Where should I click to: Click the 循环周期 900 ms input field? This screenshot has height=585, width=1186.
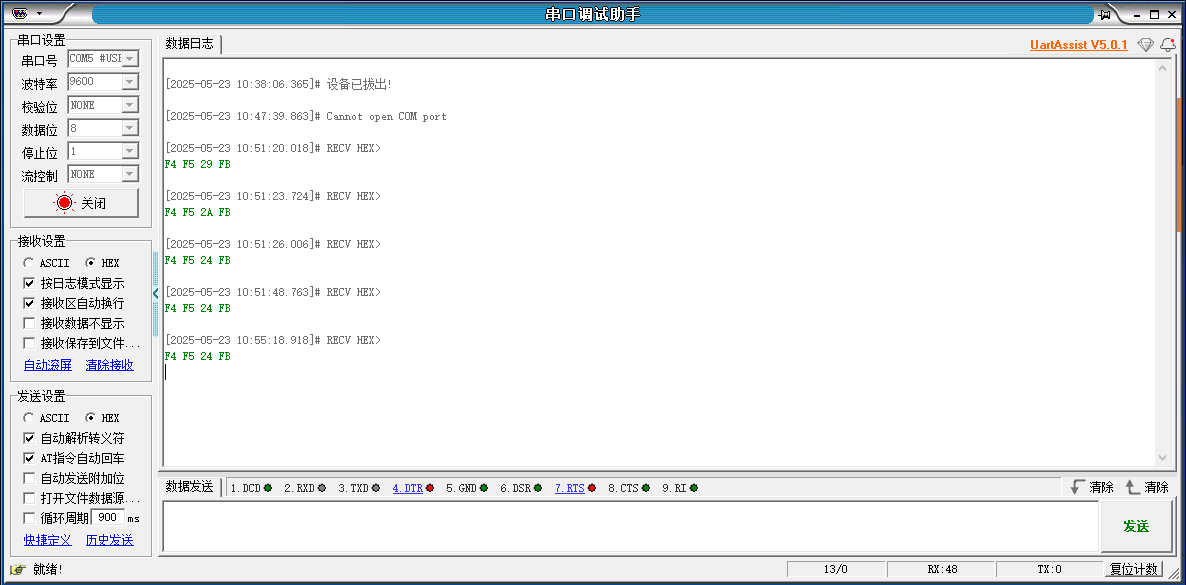[x=108, y=517]
